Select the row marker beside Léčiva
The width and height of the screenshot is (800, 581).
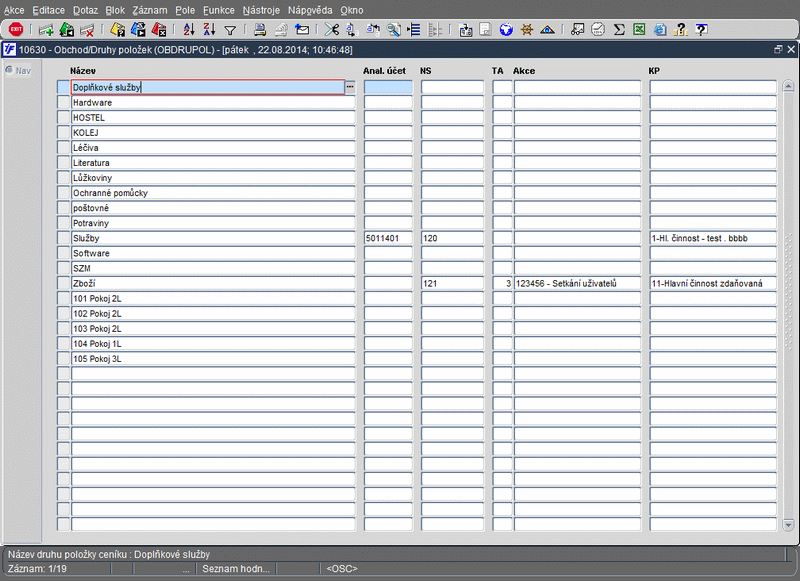click(63, 148)
